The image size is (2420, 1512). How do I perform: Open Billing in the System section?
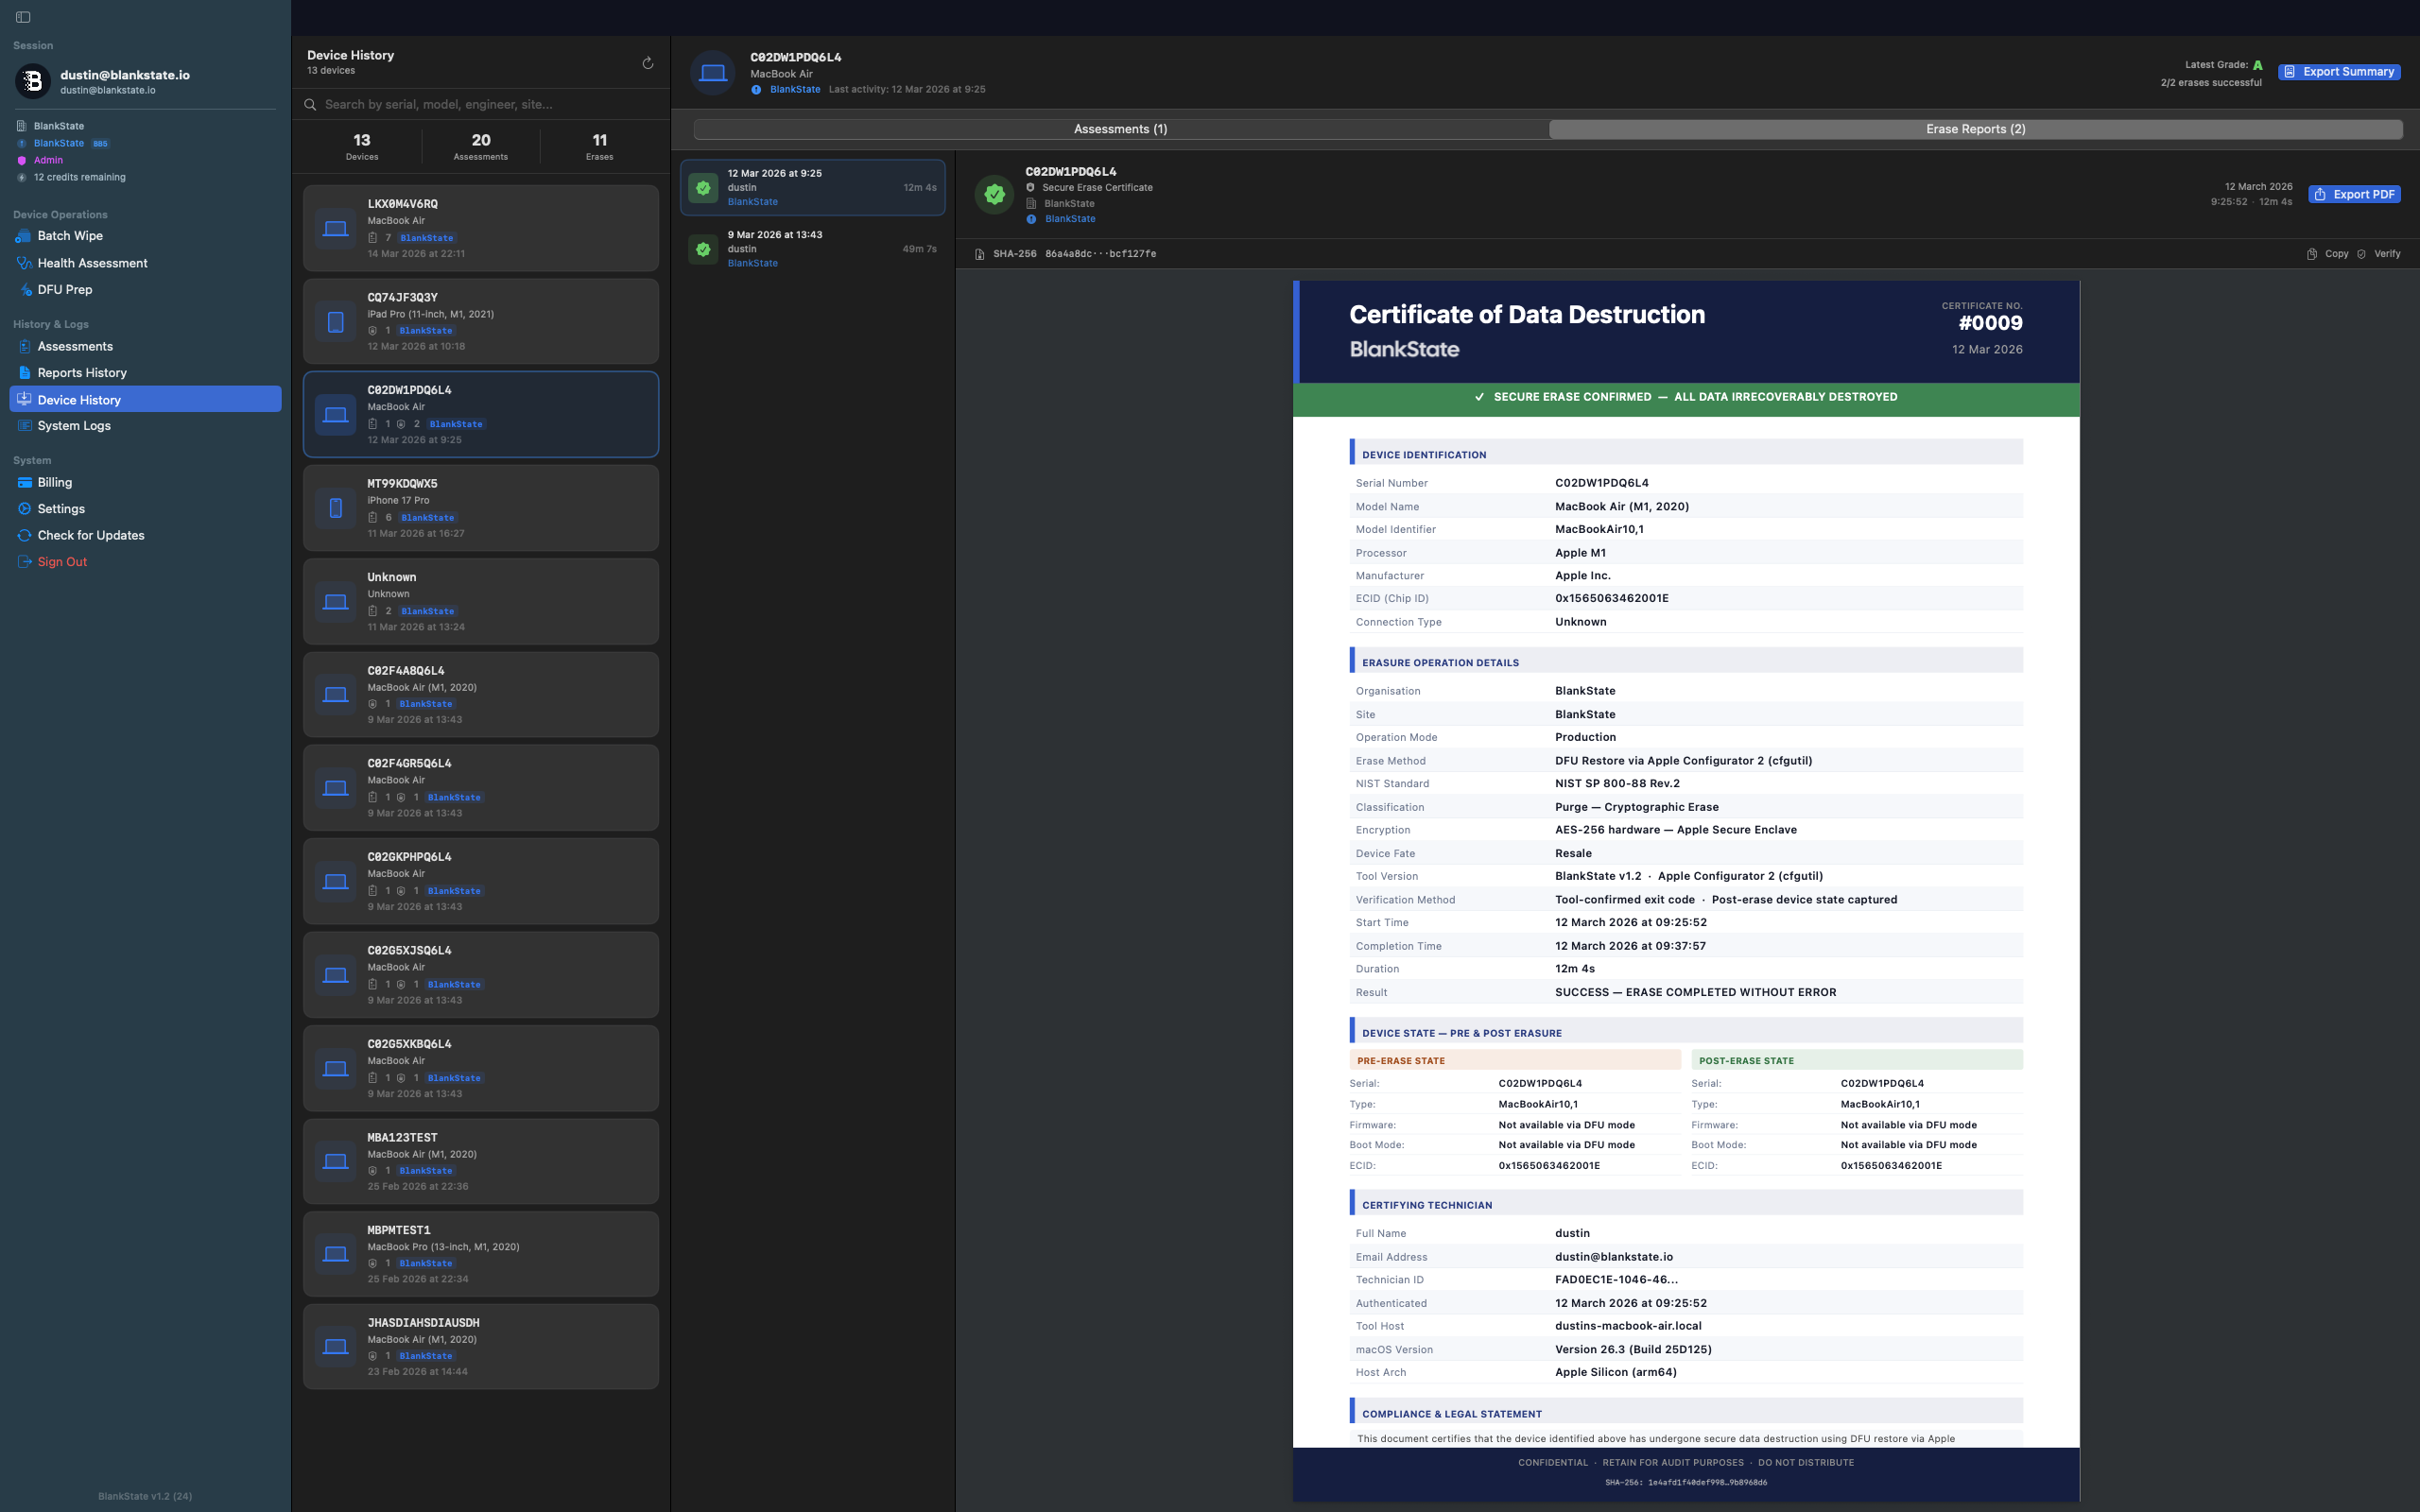tap(55, 482)
